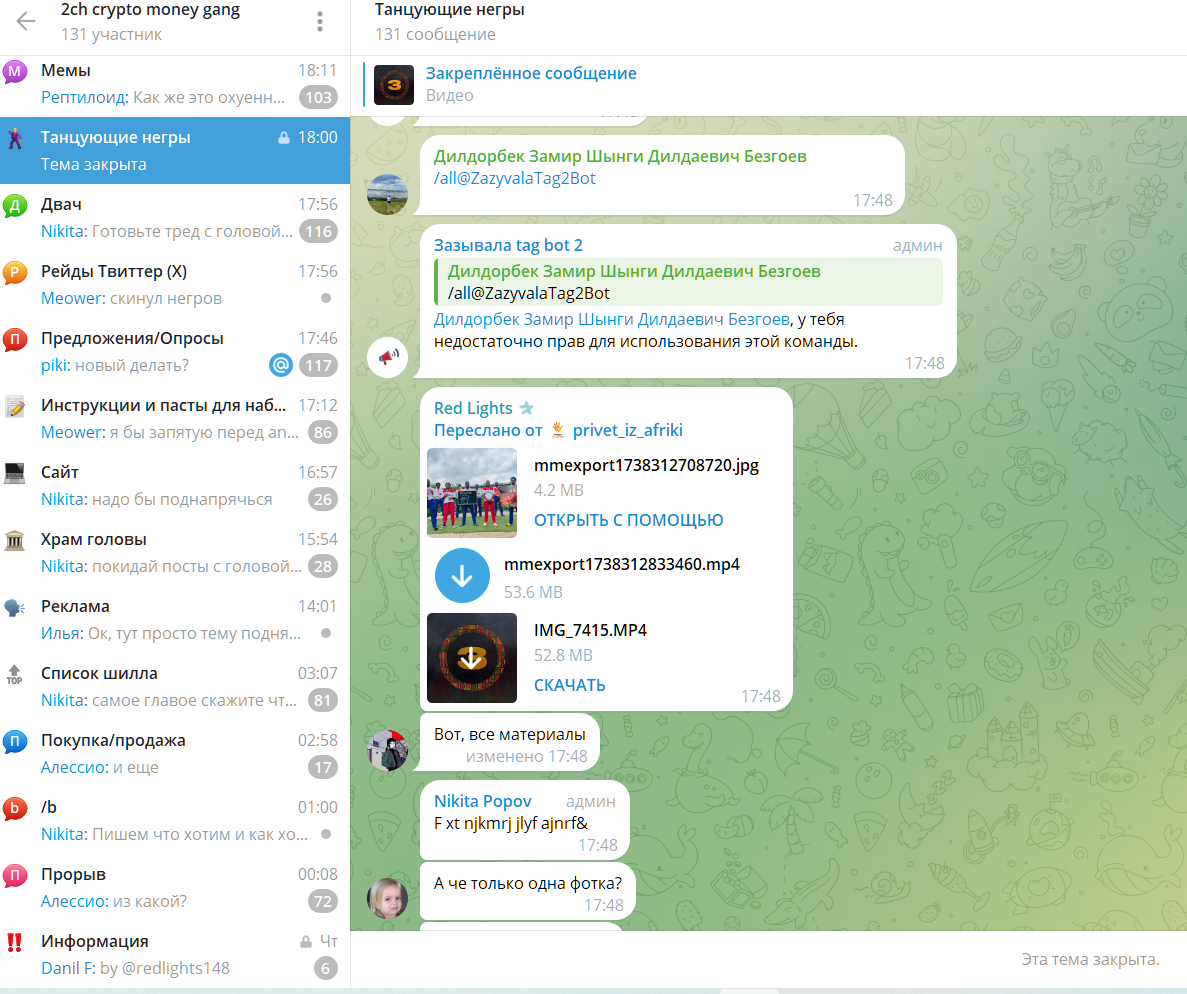Click the speaking head icon of Реклама
Image resolution: width=1187 pixels, height=994 pixels.
click(x=15, y=607)
